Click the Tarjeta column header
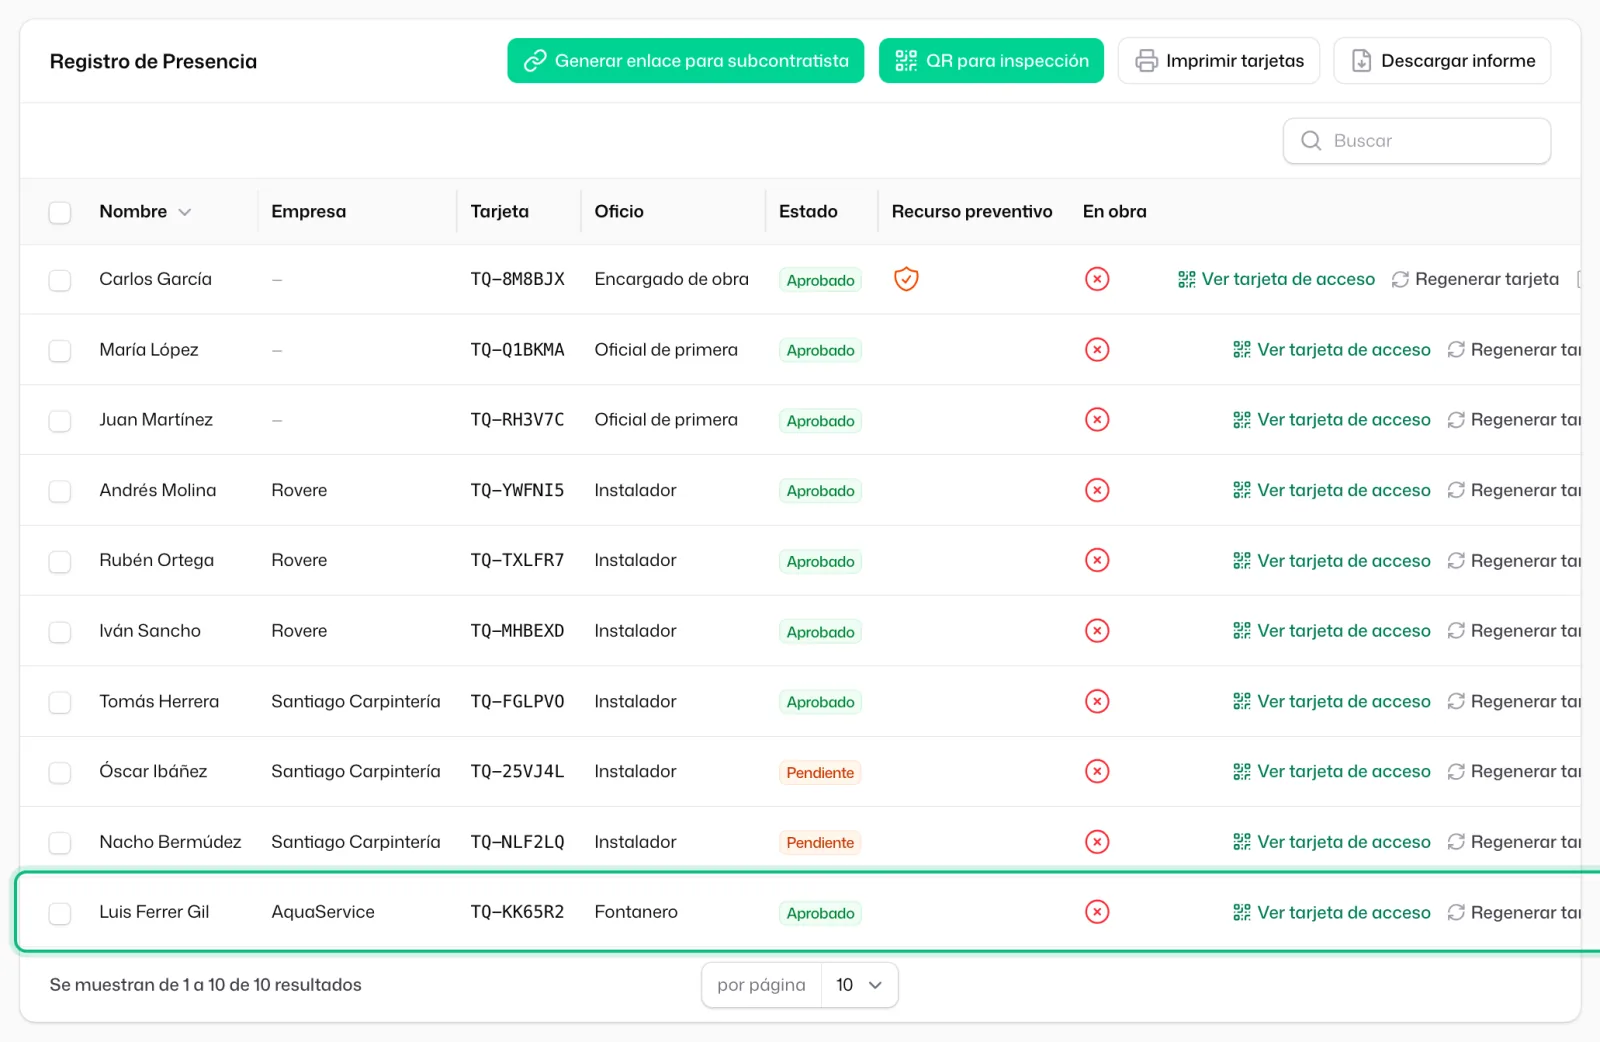The width and height of the screenshot is (1600, 1042). click(500, 211)
